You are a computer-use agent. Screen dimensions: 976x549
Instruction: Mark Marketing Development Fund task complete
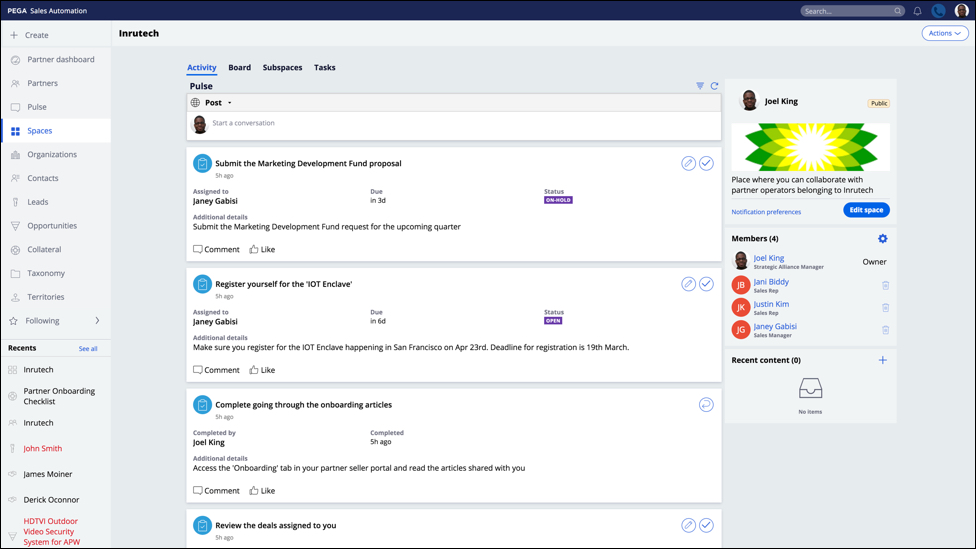coord(706,163)
